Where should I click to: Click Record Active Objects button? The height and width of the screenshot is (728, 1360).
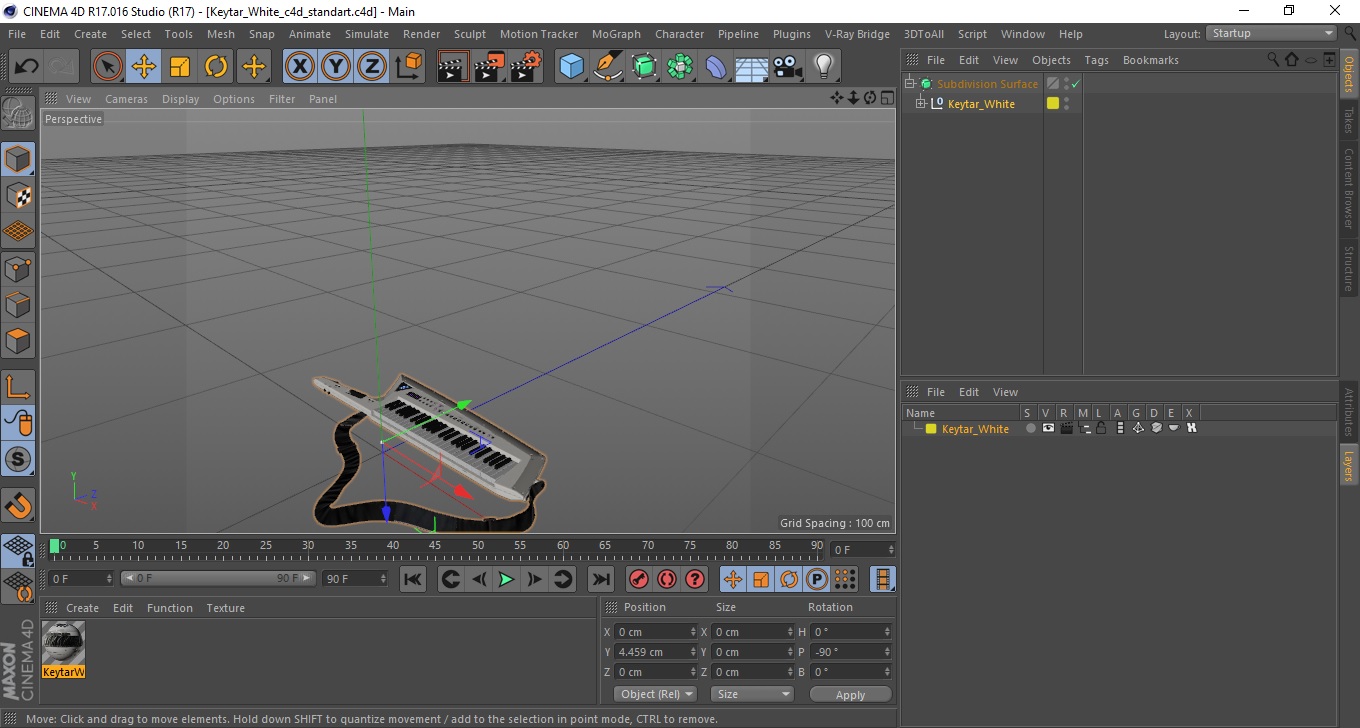click(x=640, y=579)
